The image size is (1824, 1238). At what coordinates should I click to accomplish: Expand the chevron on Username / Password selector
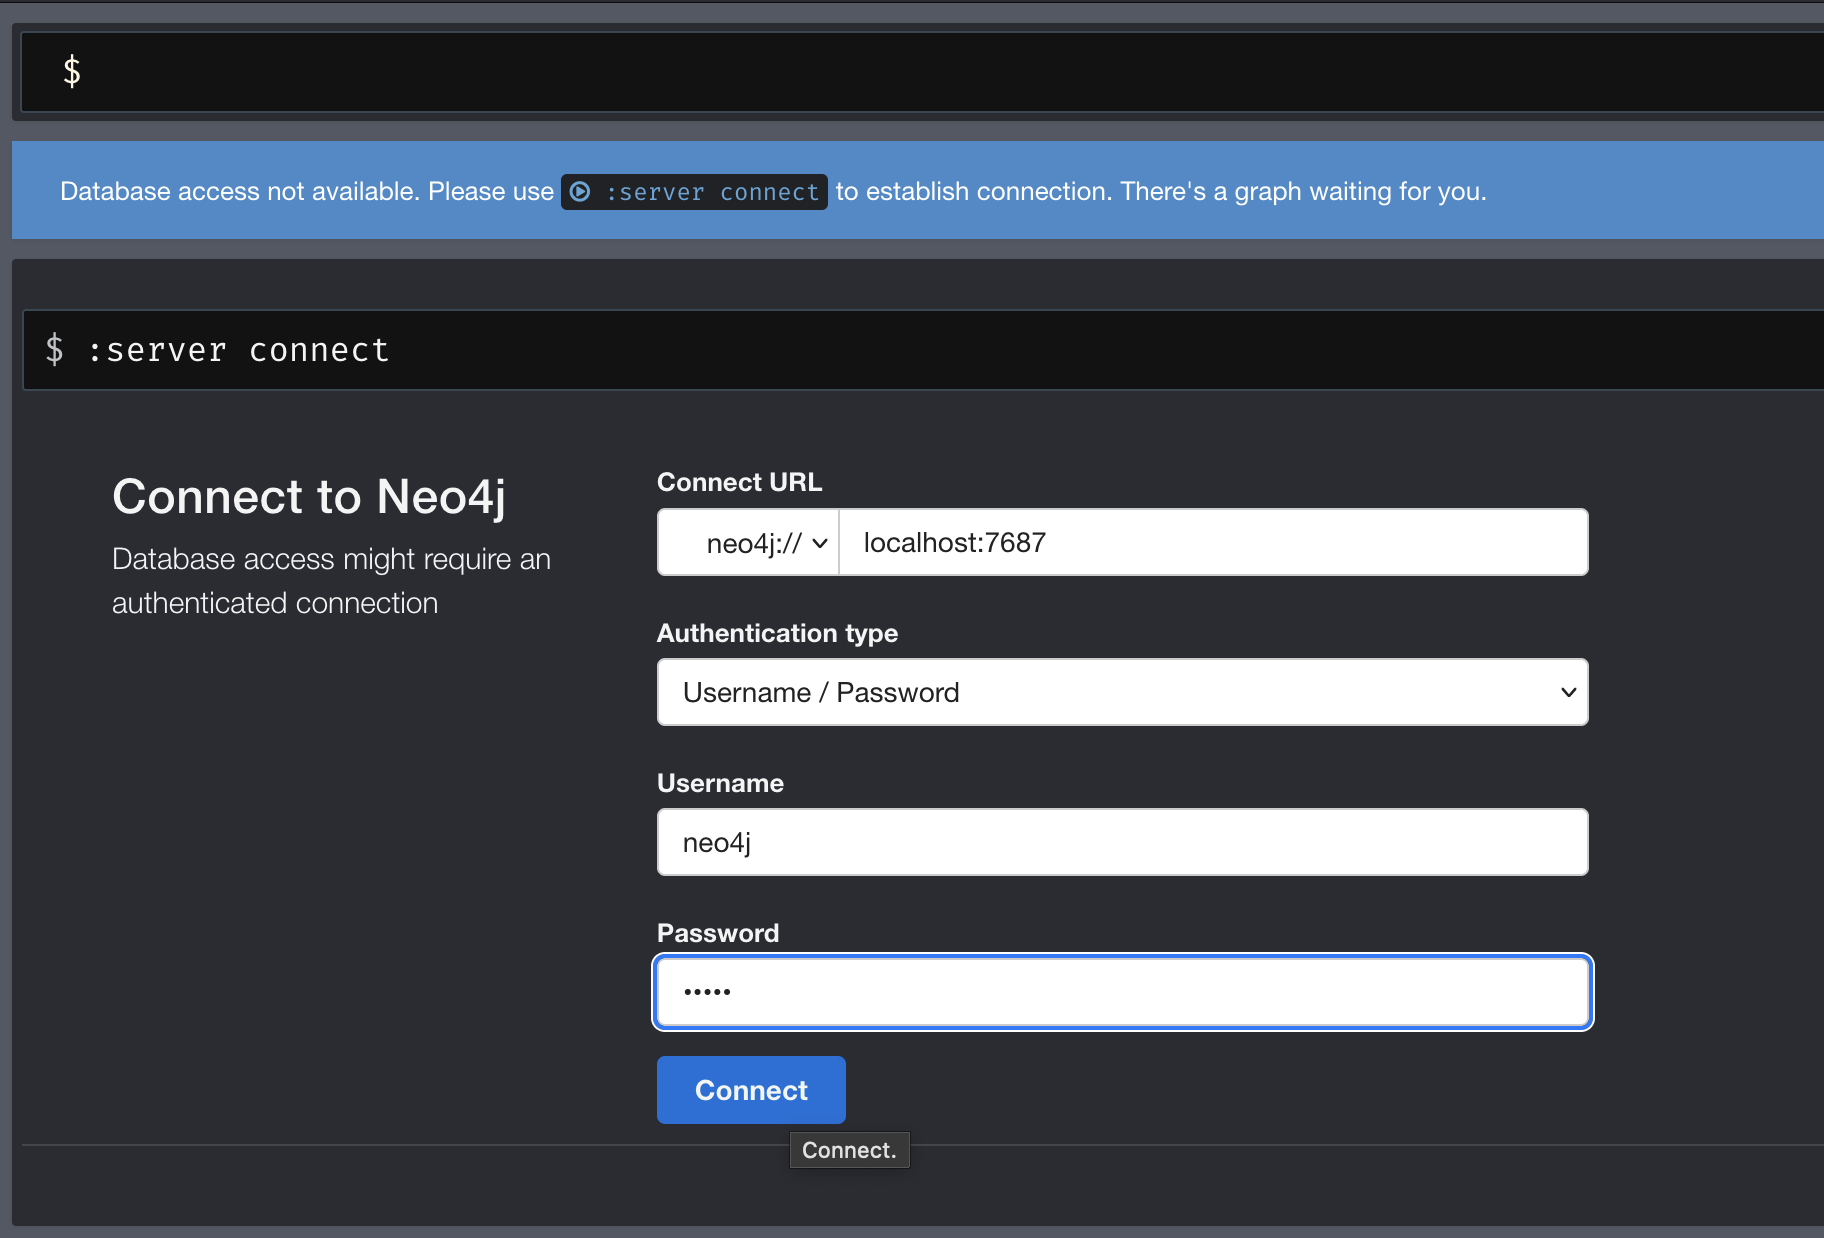click(x=1565, y=692)
